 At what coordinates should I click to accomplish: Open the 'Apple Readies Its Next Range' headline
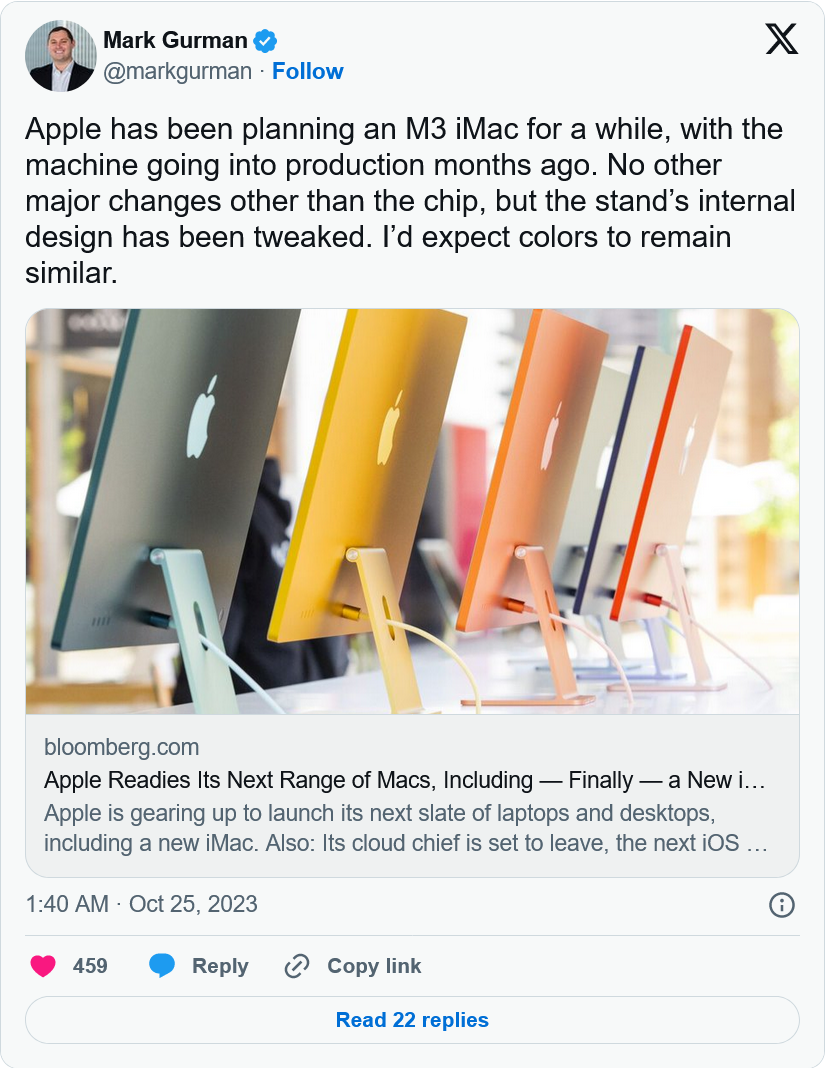405,780
